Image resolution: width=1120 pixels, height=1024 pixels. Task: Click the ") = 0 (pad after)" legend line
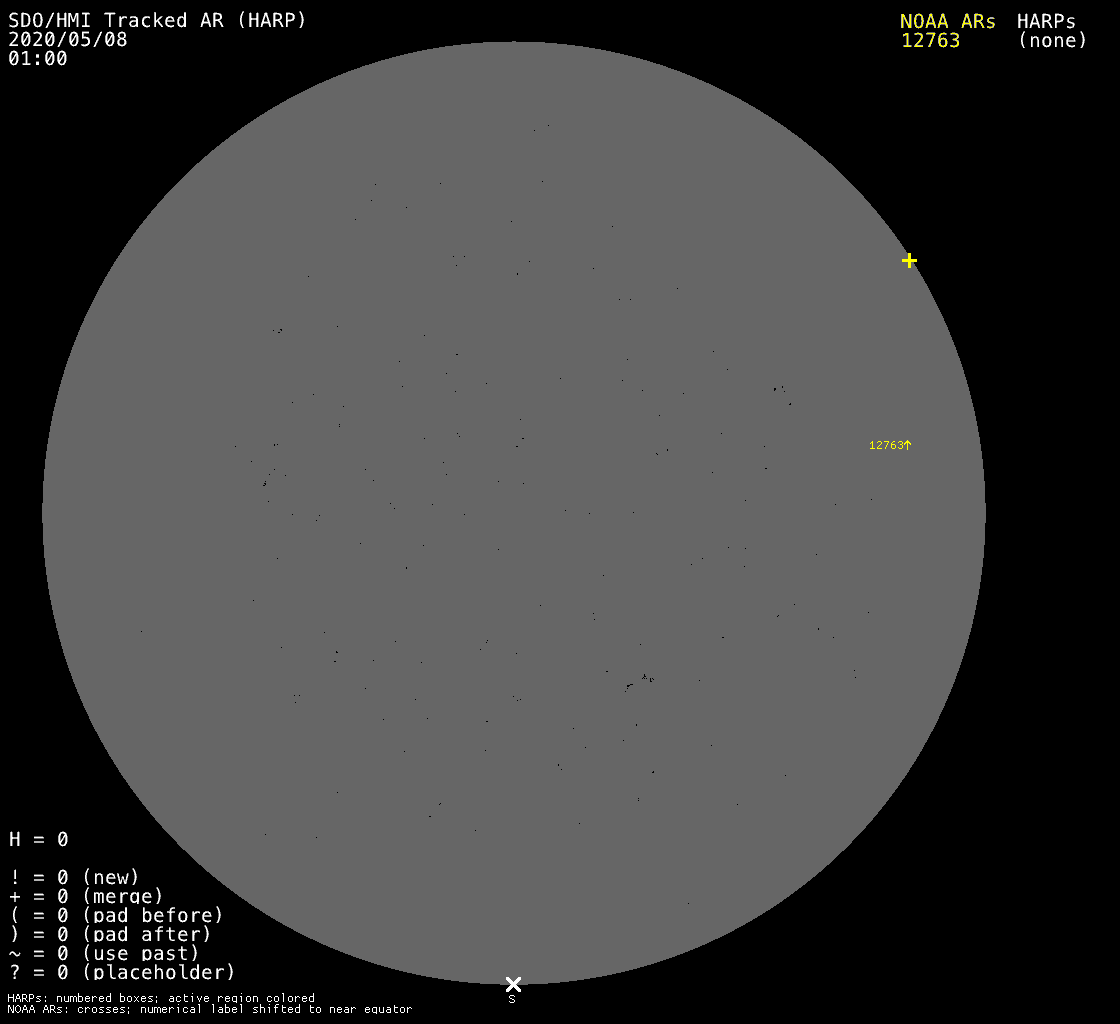110,934
